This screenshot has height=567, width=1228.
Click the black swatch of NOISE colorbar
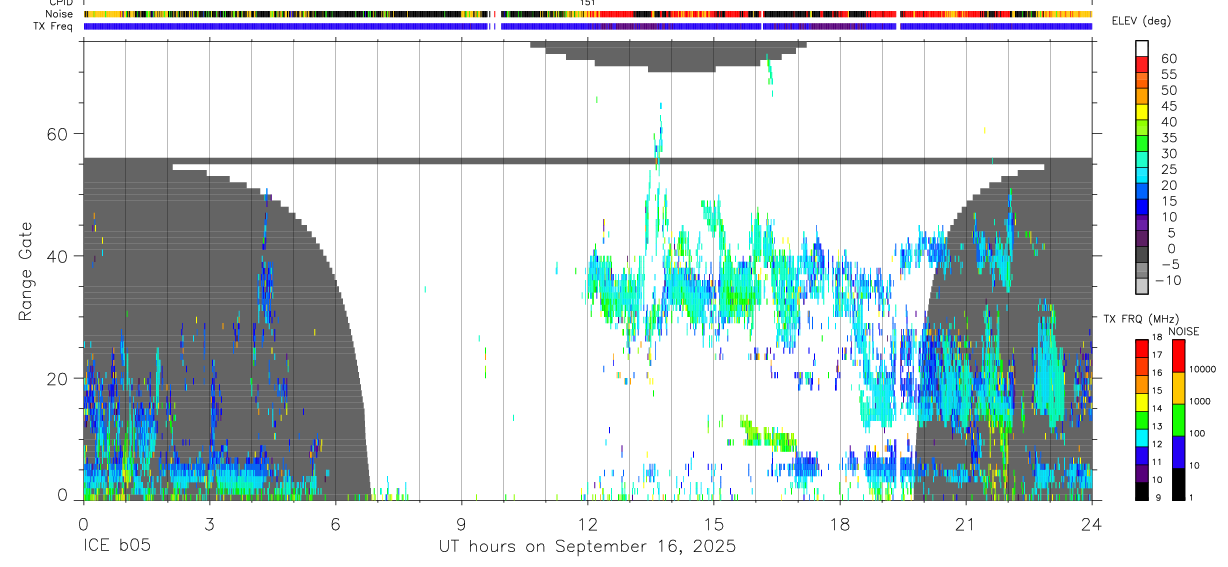pyautogui.click(x=1179, y=483)
